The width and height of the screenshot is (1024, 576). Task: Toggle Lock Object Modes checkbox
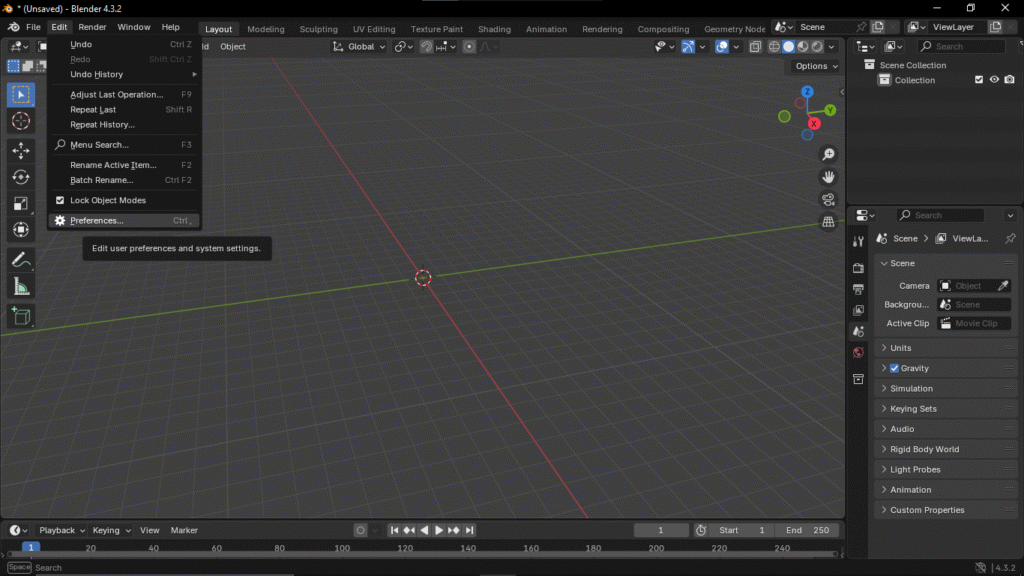coord(60,200)
